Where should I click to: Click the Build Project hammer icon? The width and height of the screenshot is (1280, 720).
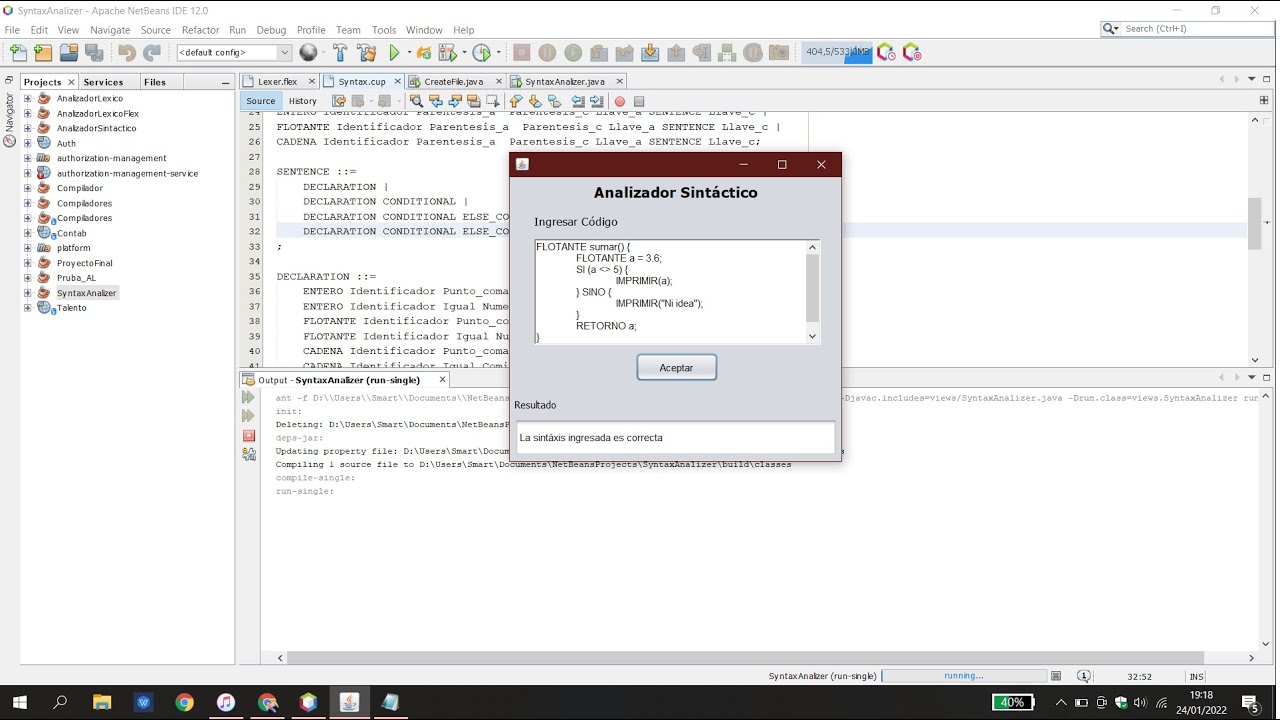(340, 53)
